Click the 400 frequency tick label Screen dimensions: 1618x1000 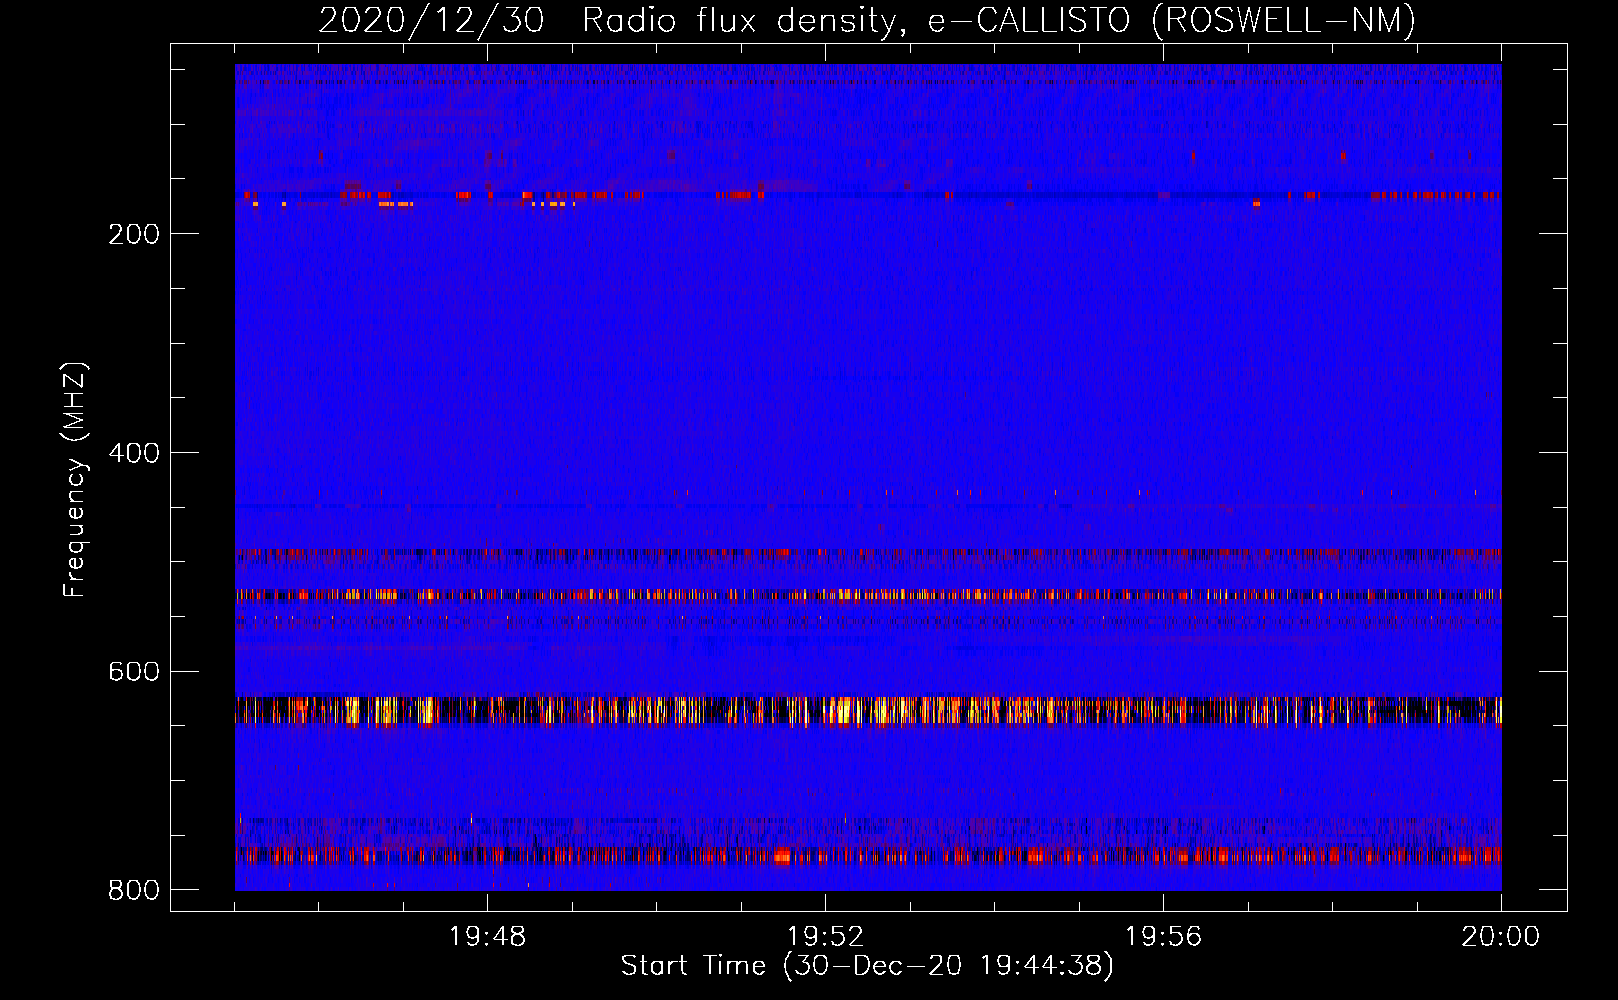click(x=134, y=453)
